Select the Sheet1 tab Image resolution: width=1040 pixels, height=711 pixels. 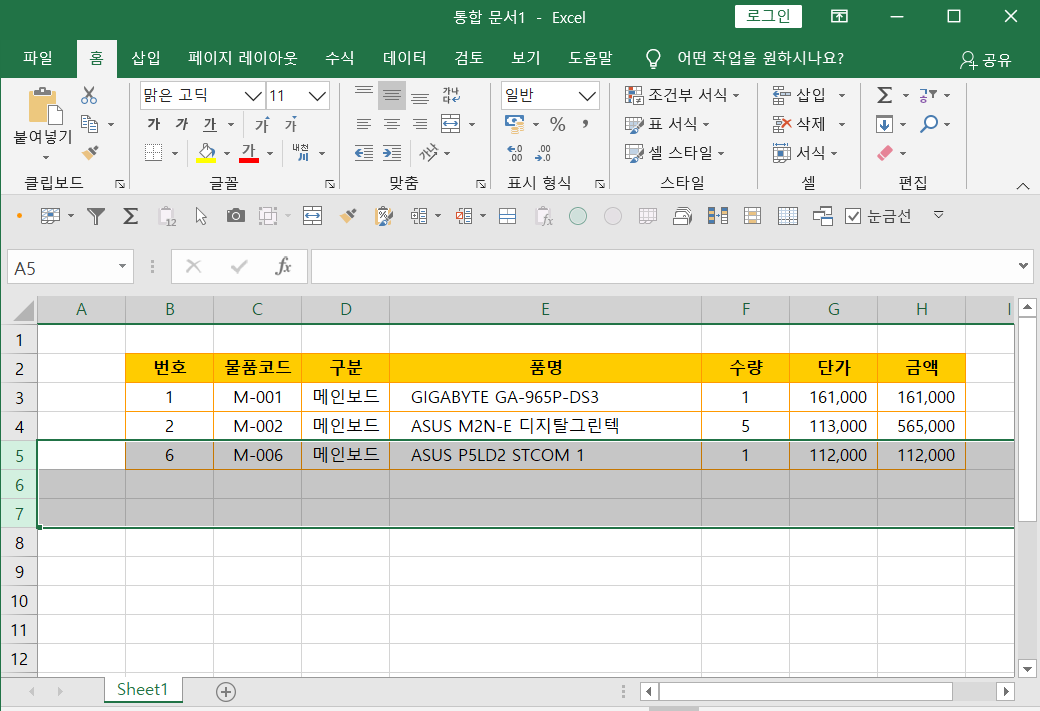143,690
